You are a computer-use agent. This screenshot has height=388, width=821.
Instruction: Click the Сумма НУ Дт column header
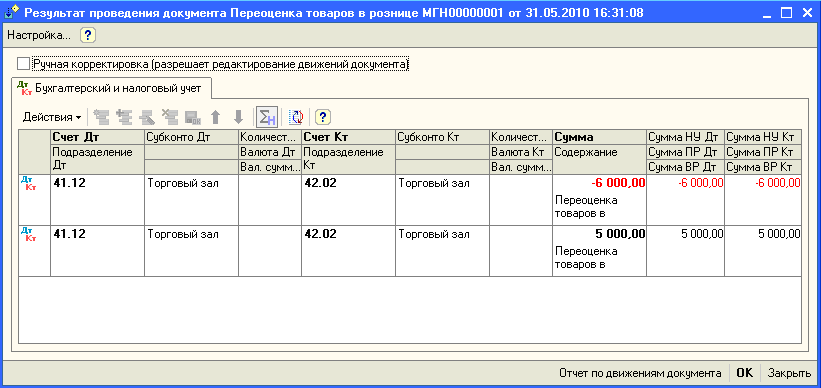pyautogui.click(x=685, y=137)
